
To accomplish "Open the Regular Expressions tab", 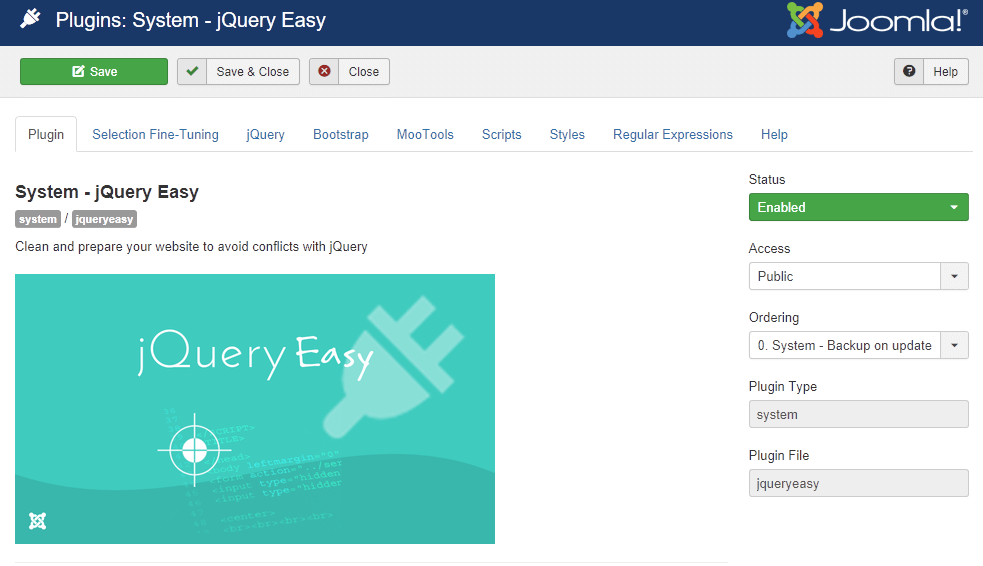I will point(673,134).
